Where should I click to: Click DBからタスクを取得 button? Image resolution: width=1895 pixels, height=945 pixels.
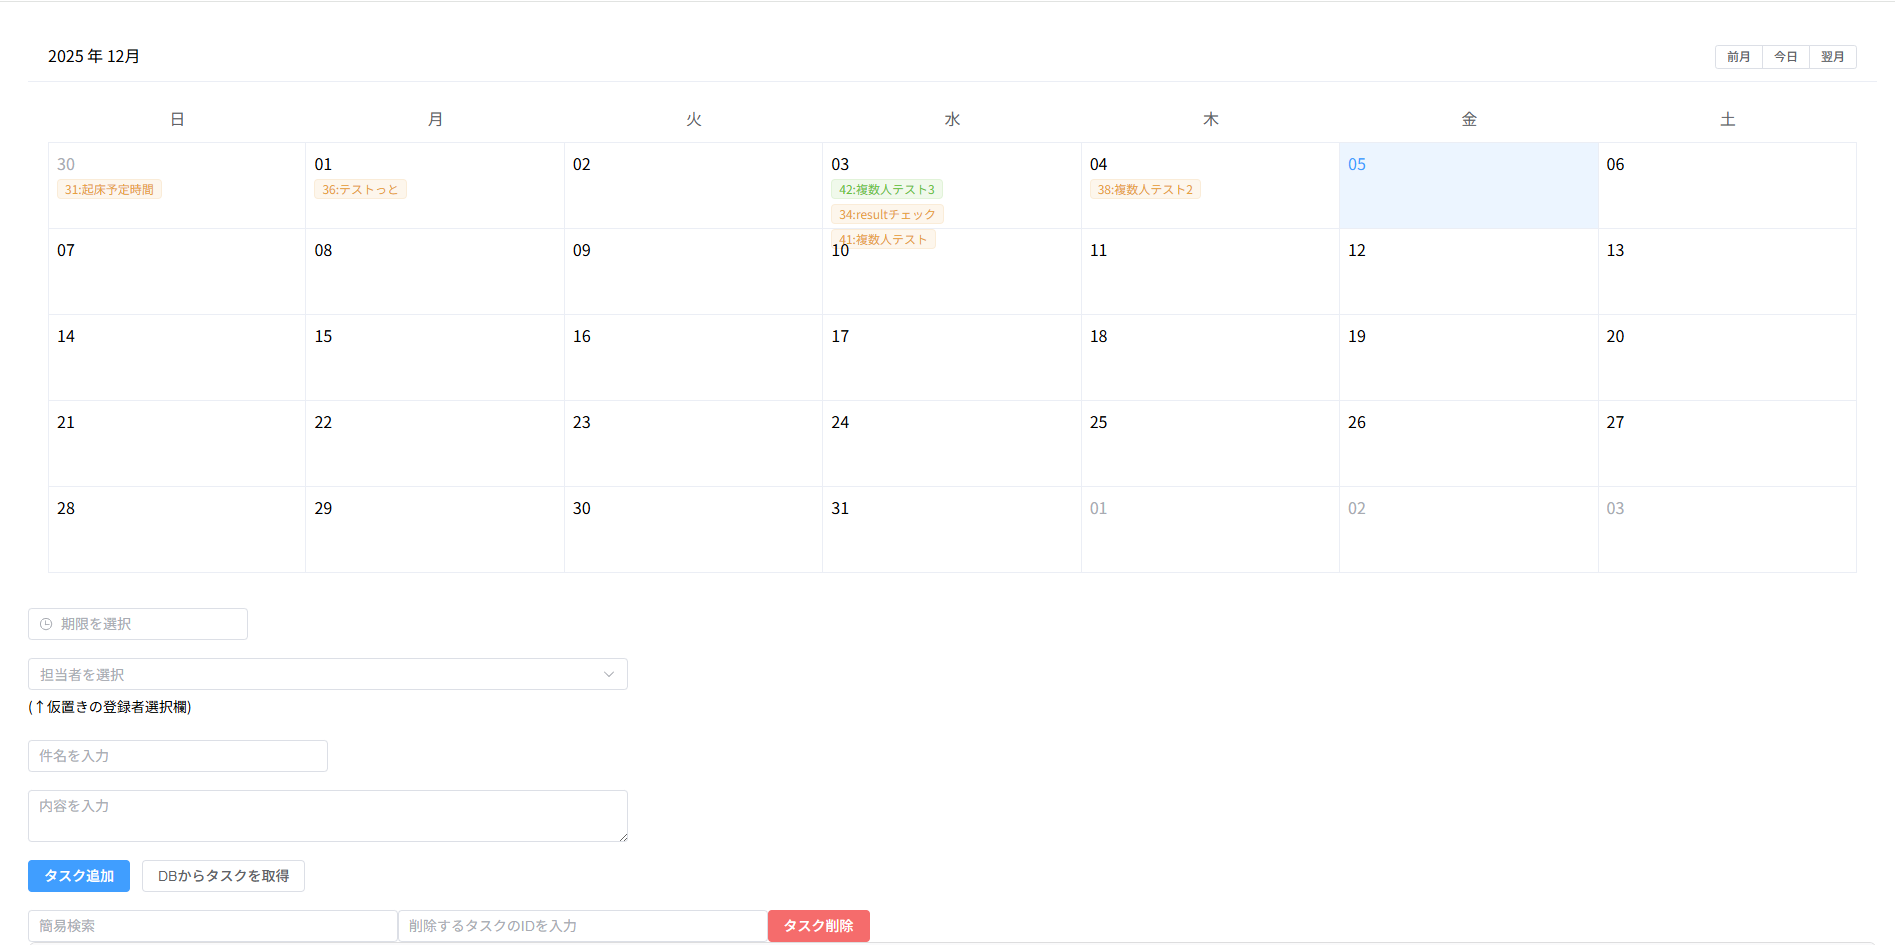tap(223, 876)
